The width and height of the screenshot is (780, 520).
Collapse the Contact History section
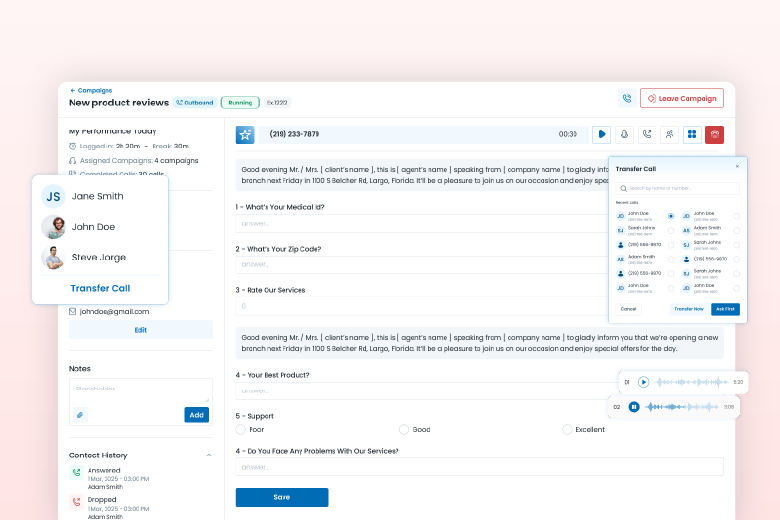tap(208, 455)
